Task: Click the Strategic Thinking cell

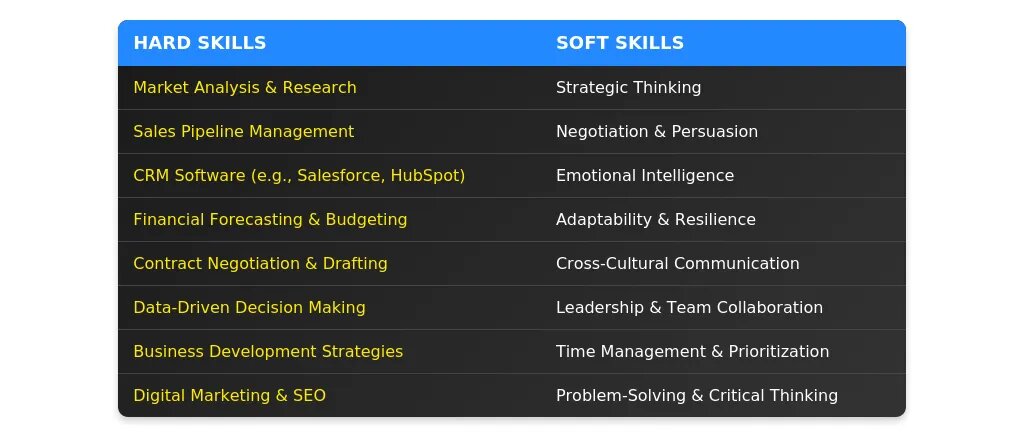Action: tap(628, 88)
